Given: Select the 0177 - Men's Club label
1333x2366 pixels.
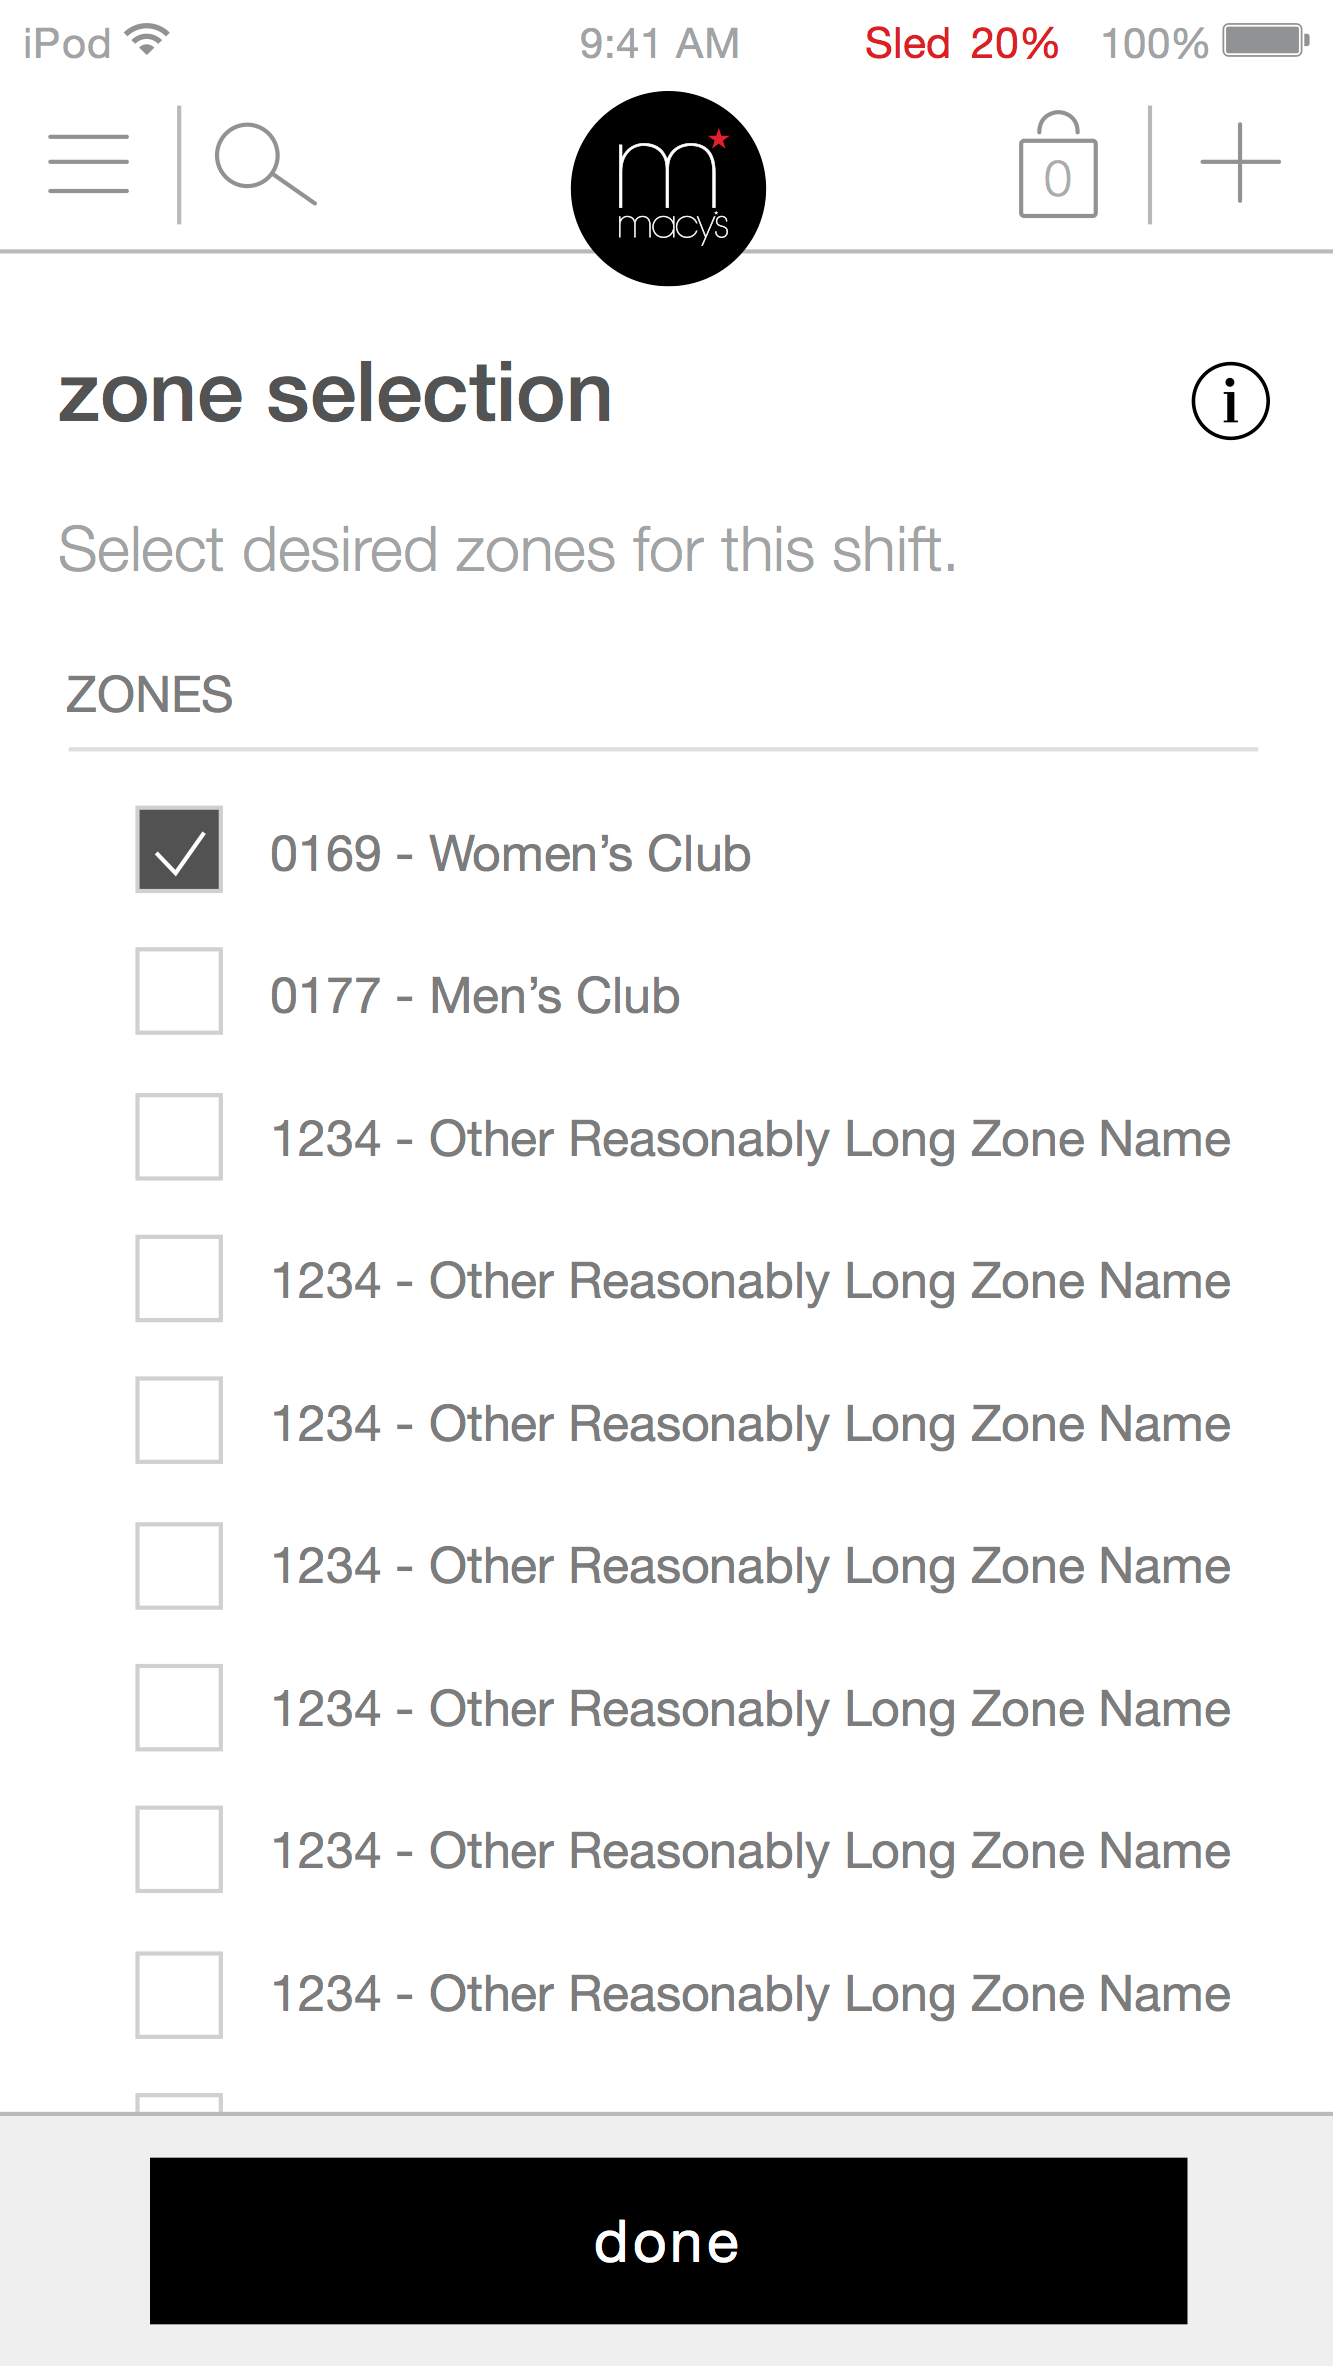Looking at the screenshot, I should (x=475, y=996).
